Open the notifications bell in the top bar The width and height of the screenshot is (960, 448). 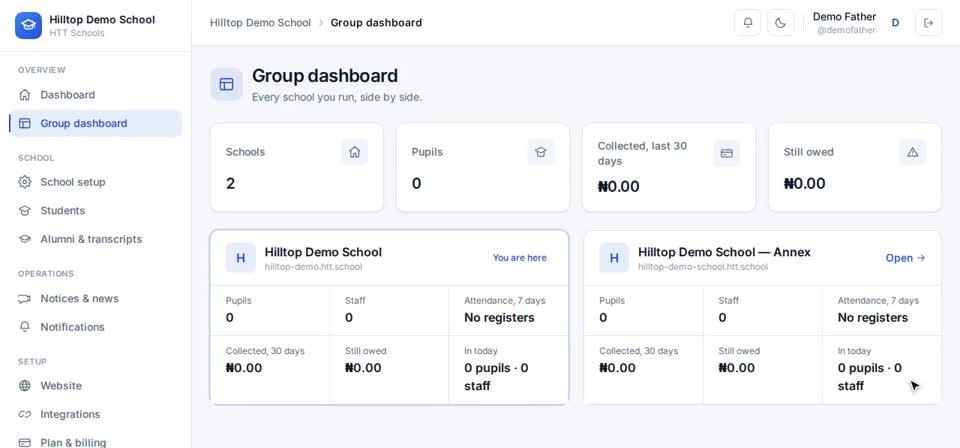coord(748,23)
